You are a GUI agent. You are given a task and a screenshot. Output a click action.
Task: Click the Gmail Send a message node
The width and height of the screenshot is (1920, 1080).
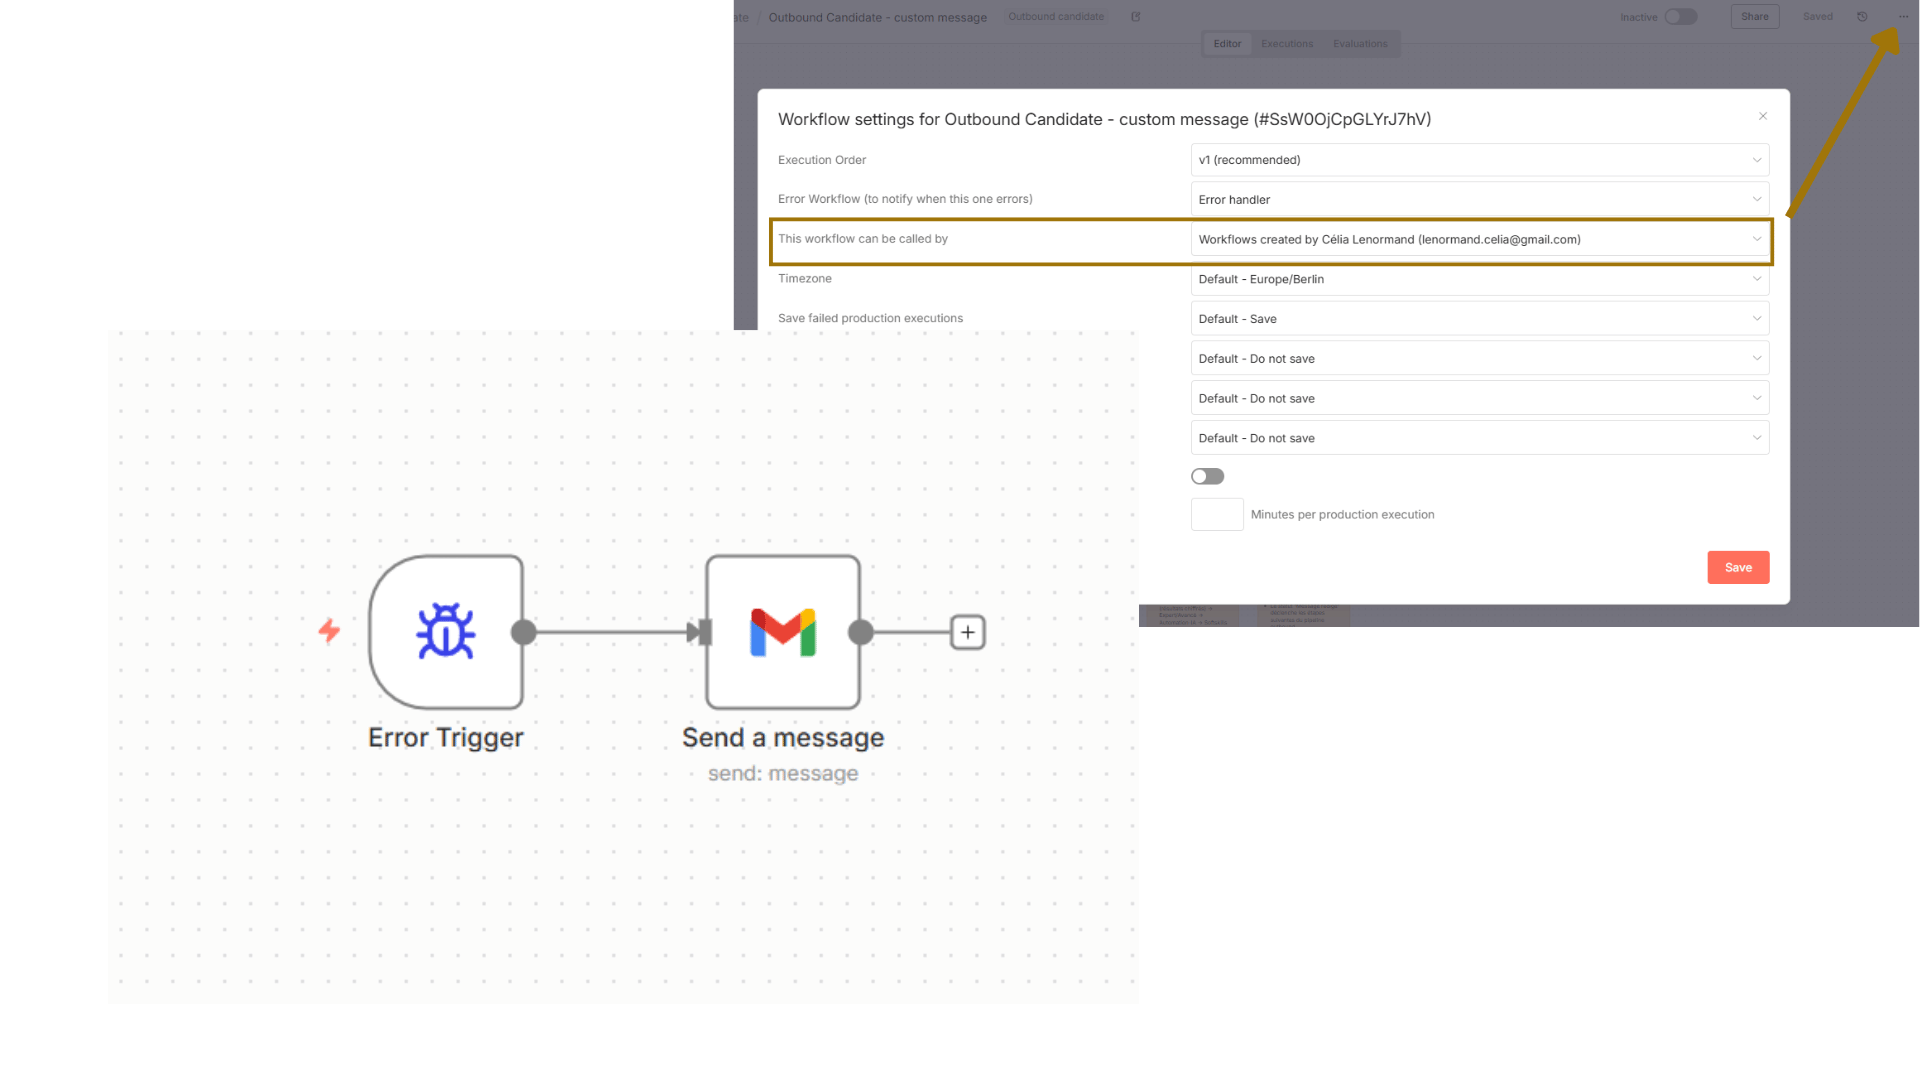click(783, 632)
